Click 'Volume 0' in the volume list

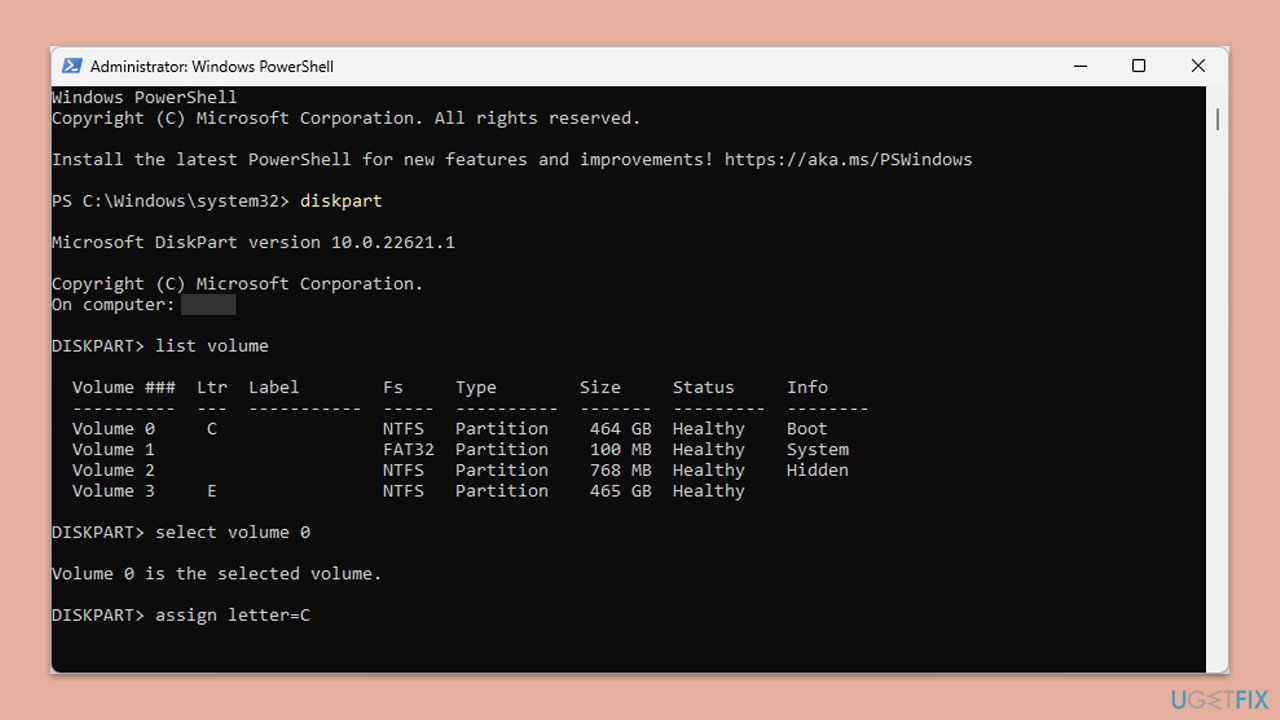point(113,429)
